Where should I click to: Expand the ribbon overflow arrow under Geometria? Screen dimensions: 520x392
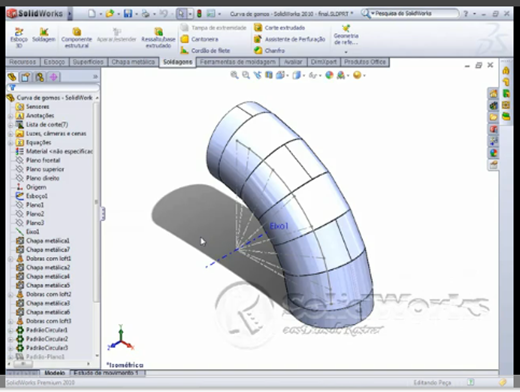click(x=346, y=52)
